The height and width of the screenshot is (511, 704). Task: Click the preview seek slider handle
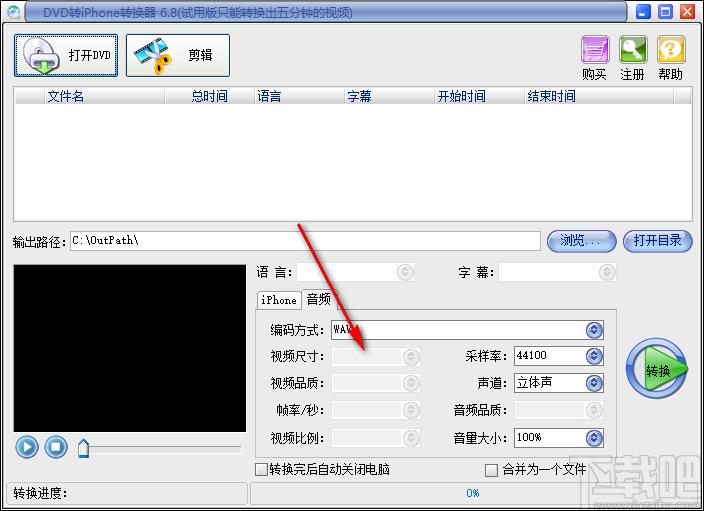[x=84, y=448]
